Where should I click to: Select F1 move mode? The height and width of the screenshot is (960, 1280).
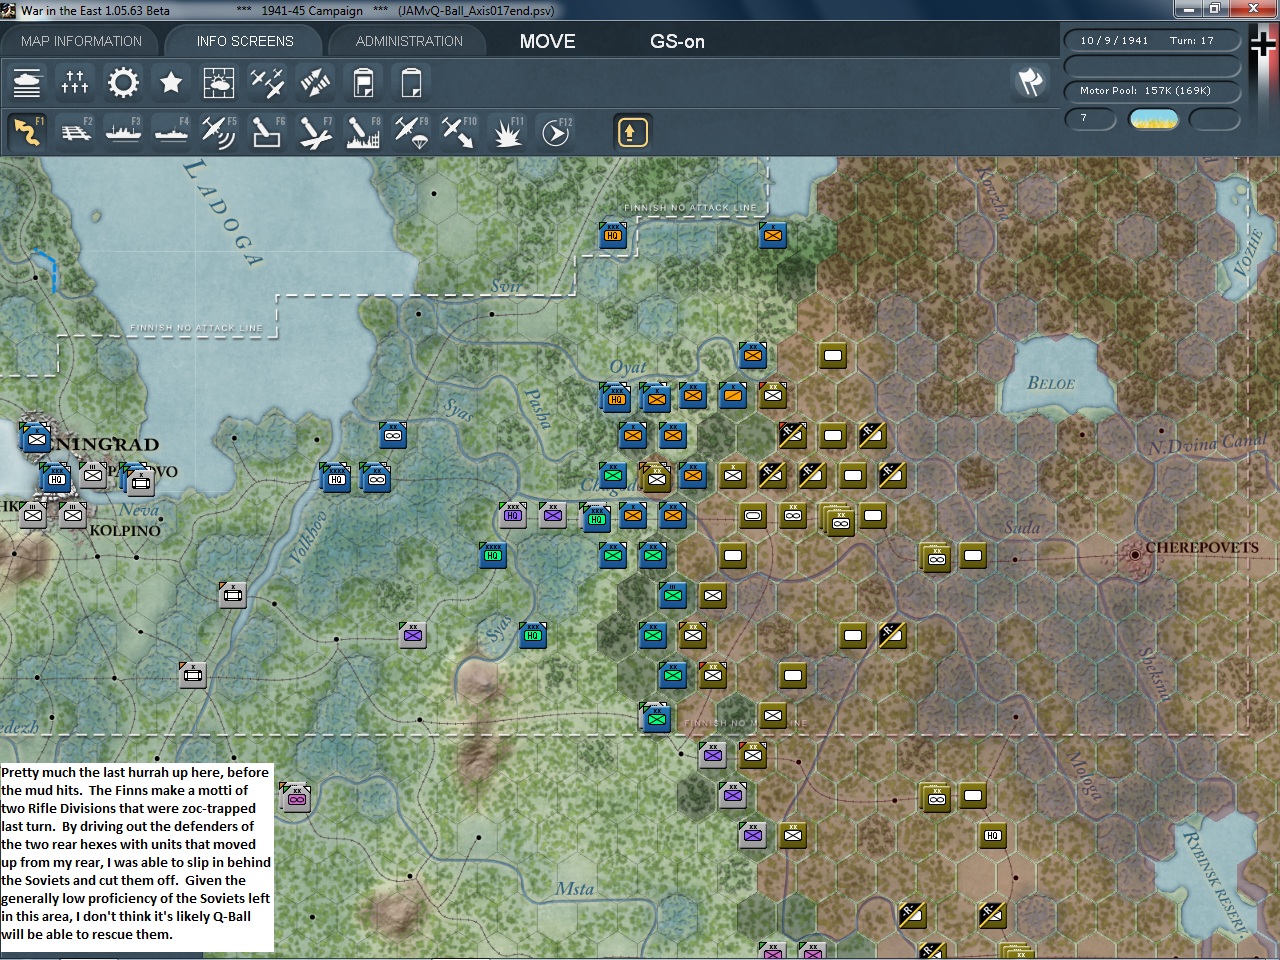27,132
